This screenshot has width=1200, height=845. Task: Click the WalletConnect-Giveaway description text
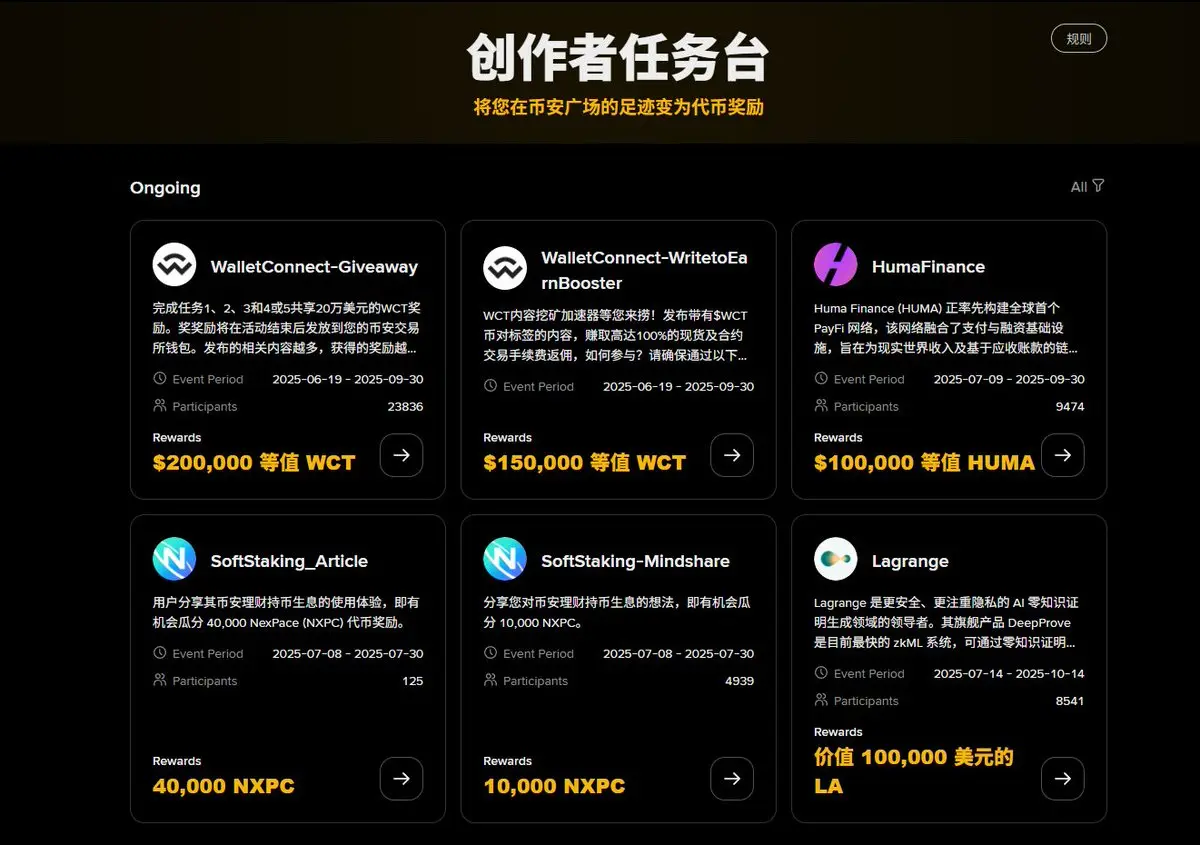coord(287,328)
